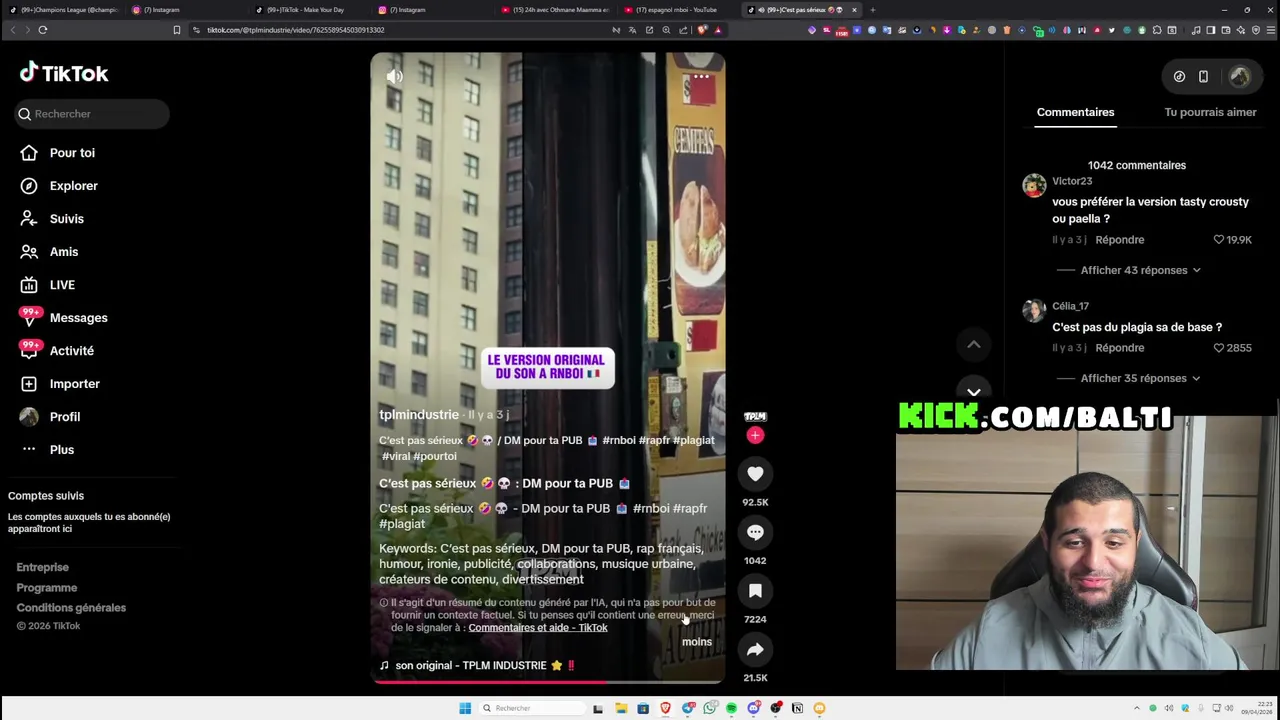Image resolution: width=1280 pixels, height=720 pixels.
Task: Open Célia_17 profile avatar
Action: (1034, 310)
